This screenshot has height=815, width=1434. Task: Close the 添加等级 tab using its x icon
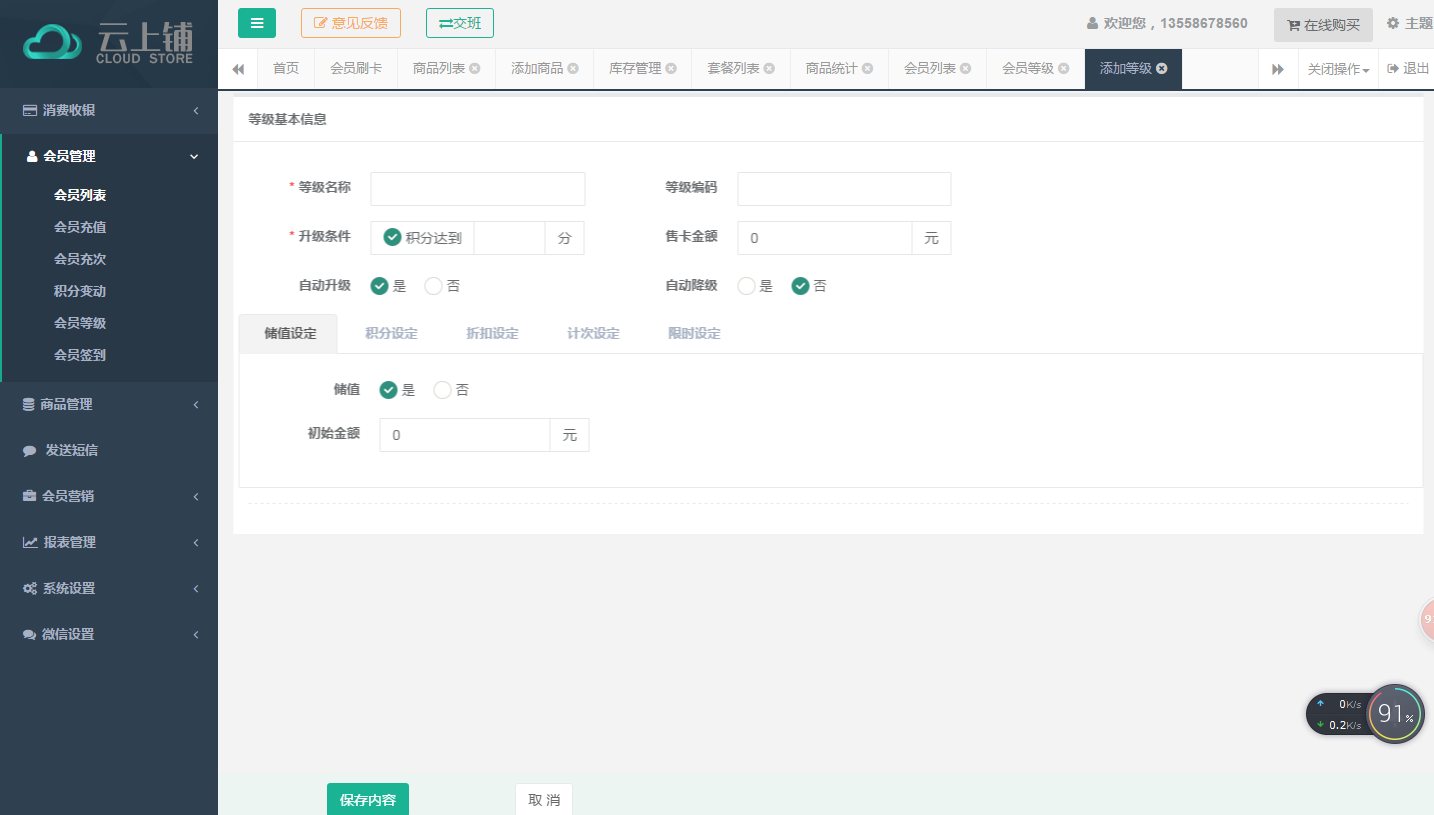1161,69
